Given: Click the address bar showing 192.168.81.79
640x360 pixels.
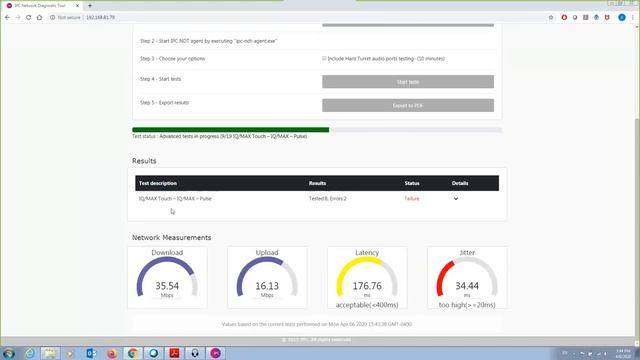Looking at the screenshot, I should pyautogui.click(x=100, y=18).
